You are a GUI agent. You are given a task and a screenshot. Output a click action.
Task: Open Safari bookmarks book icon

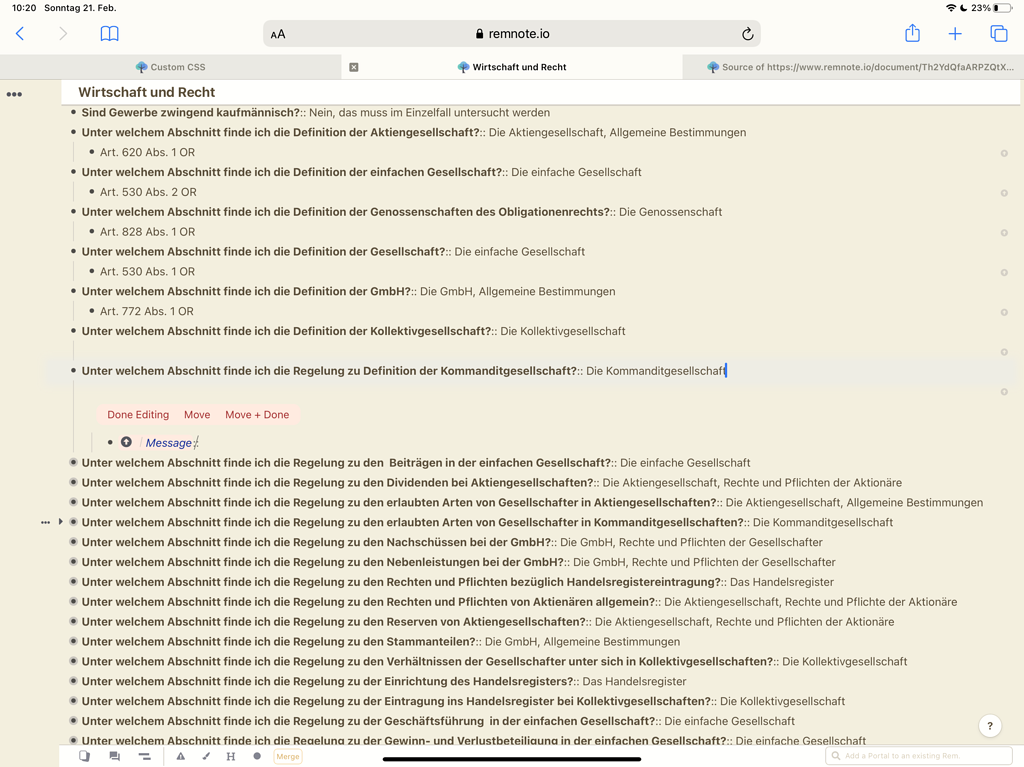coord(110,34)
